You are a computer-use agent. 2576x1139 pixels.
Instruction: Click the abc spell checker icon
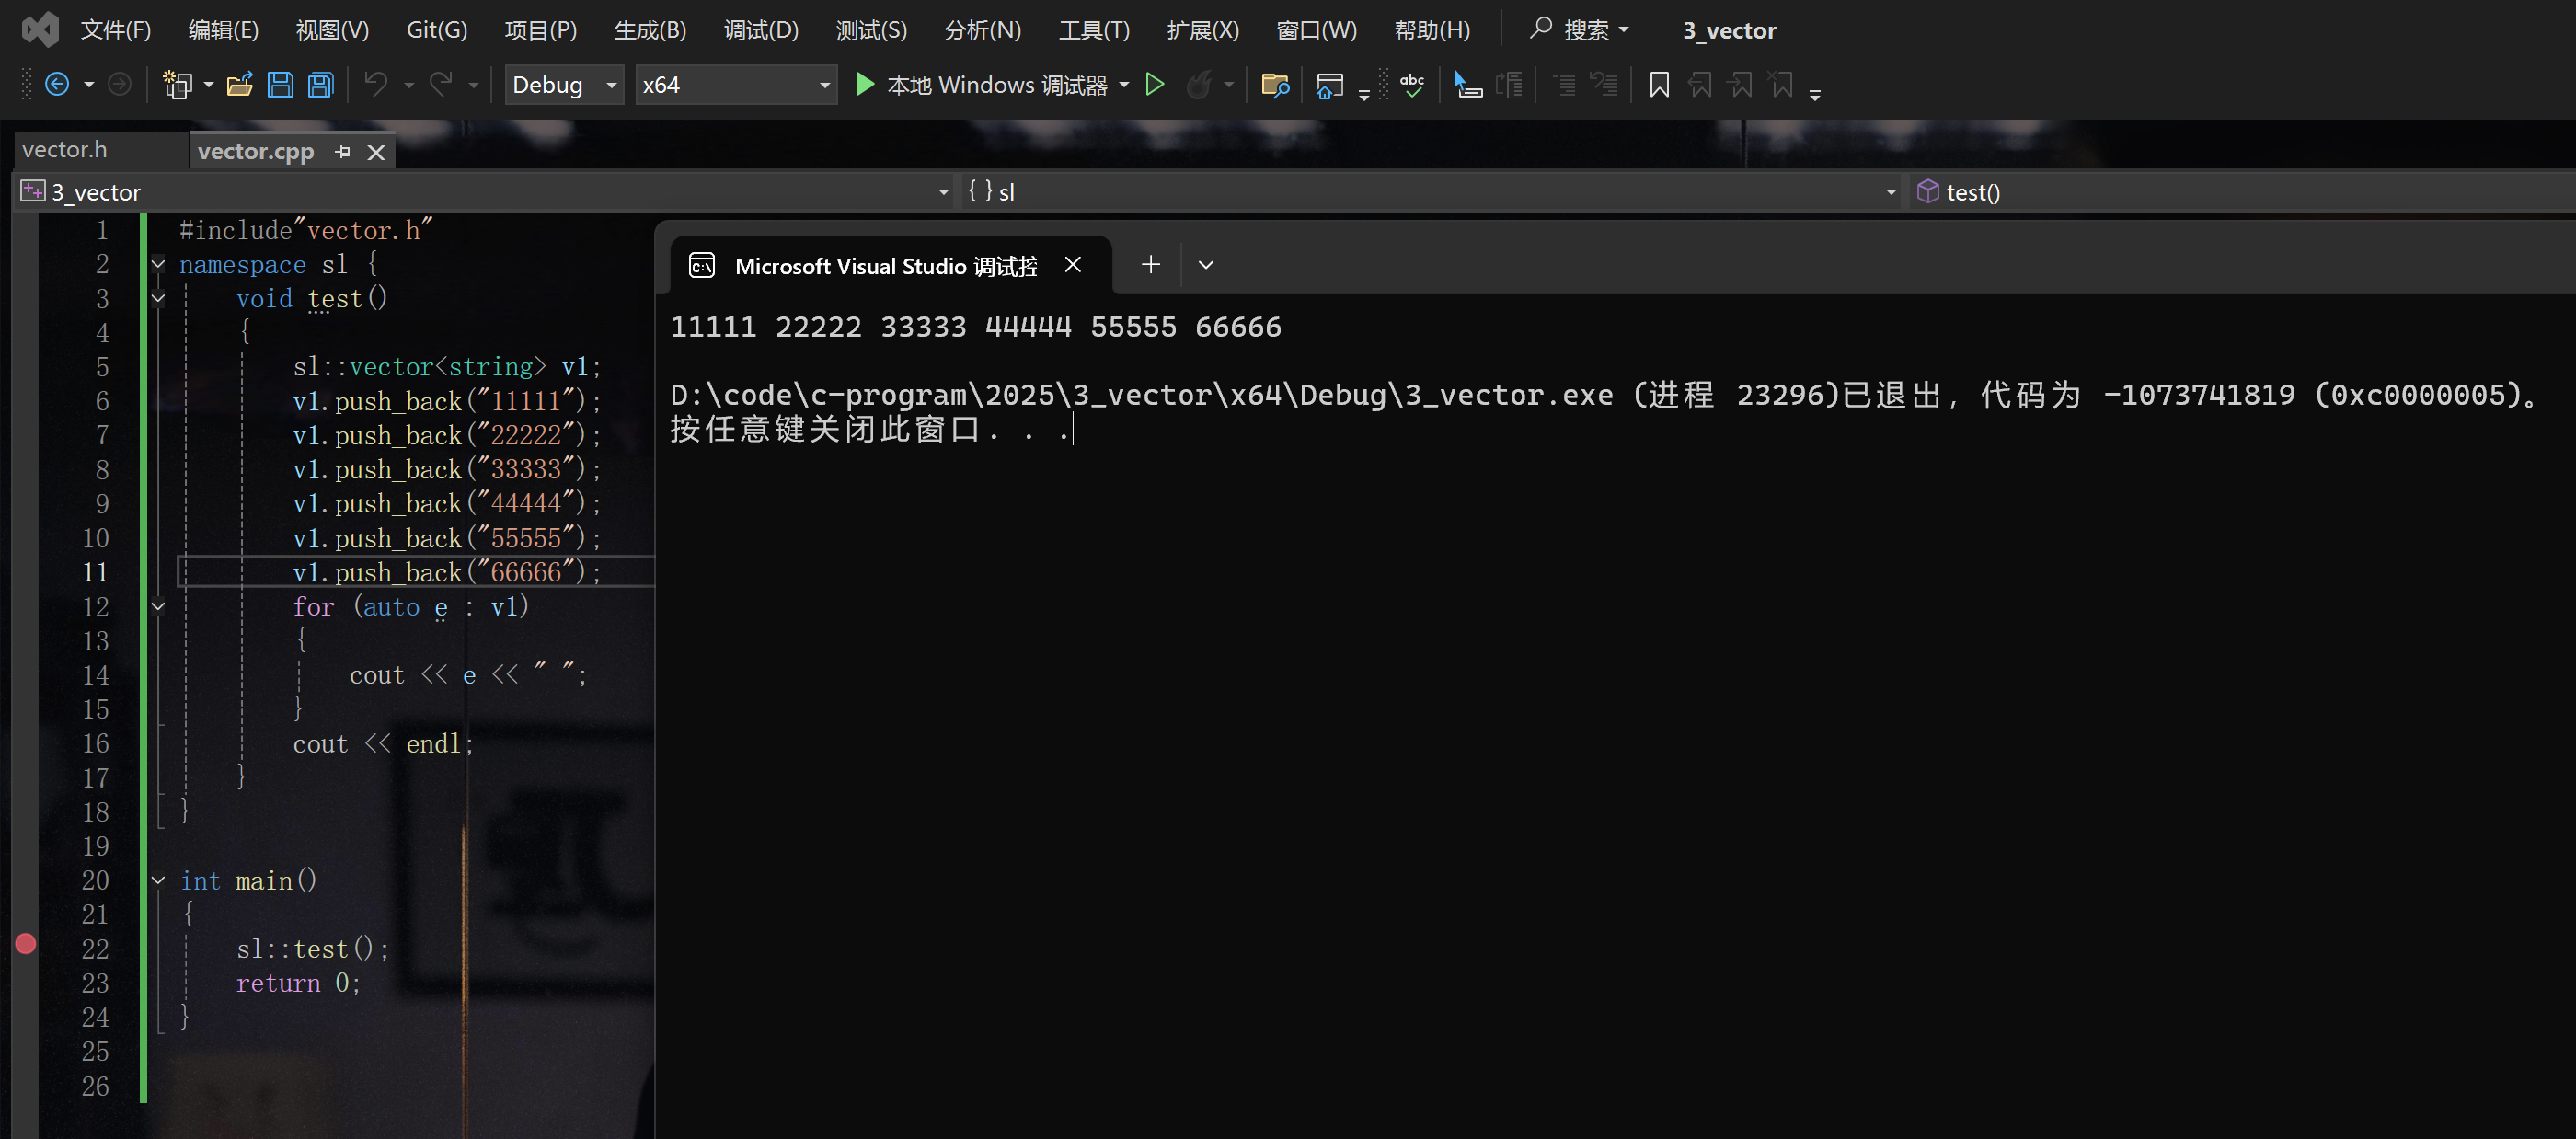click(1412, 85)
